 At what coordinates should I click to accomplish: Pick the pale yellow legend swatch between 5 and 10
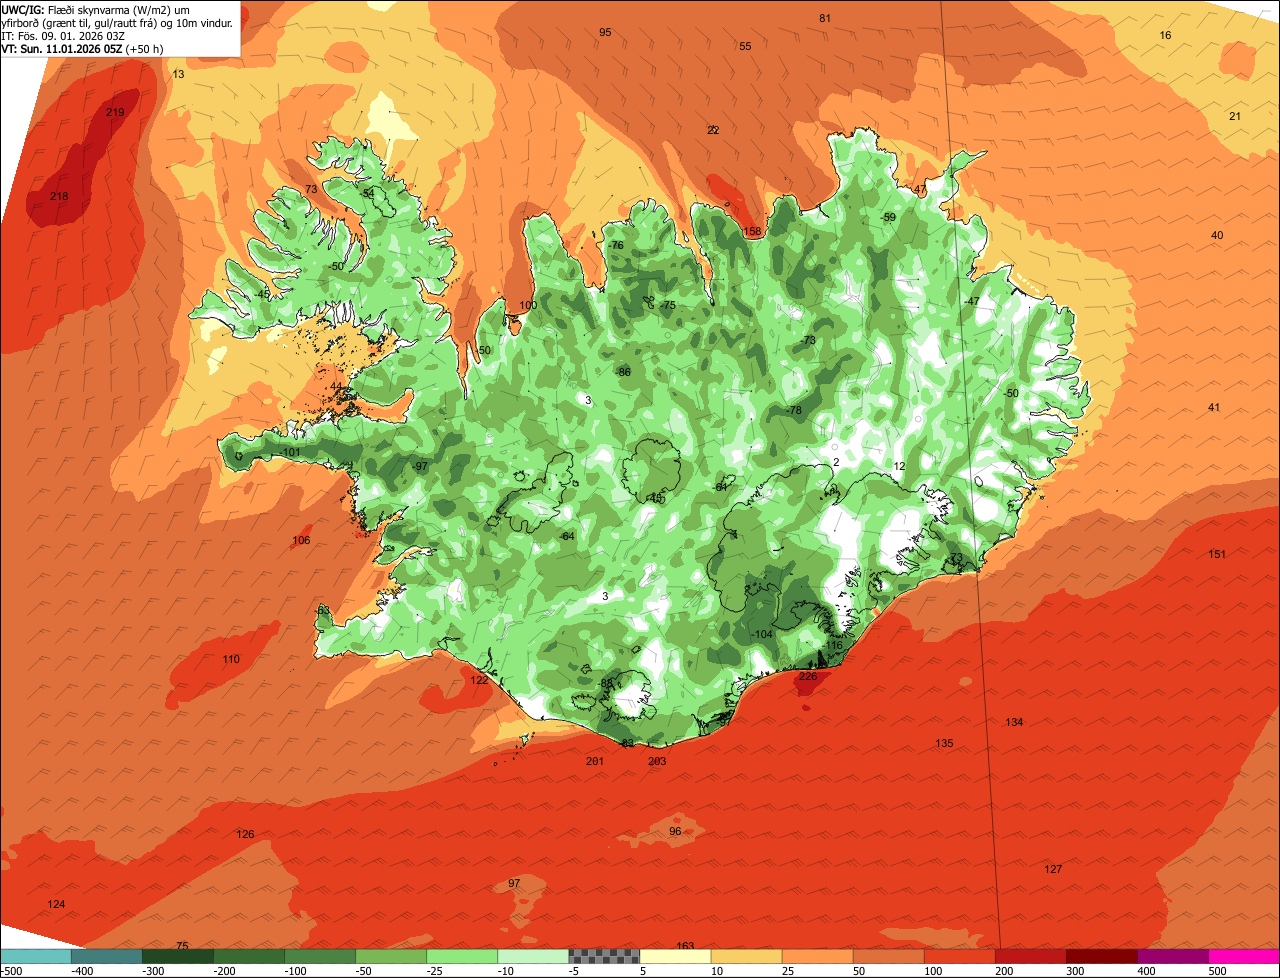pyautogui.click(x=675, y=956)
